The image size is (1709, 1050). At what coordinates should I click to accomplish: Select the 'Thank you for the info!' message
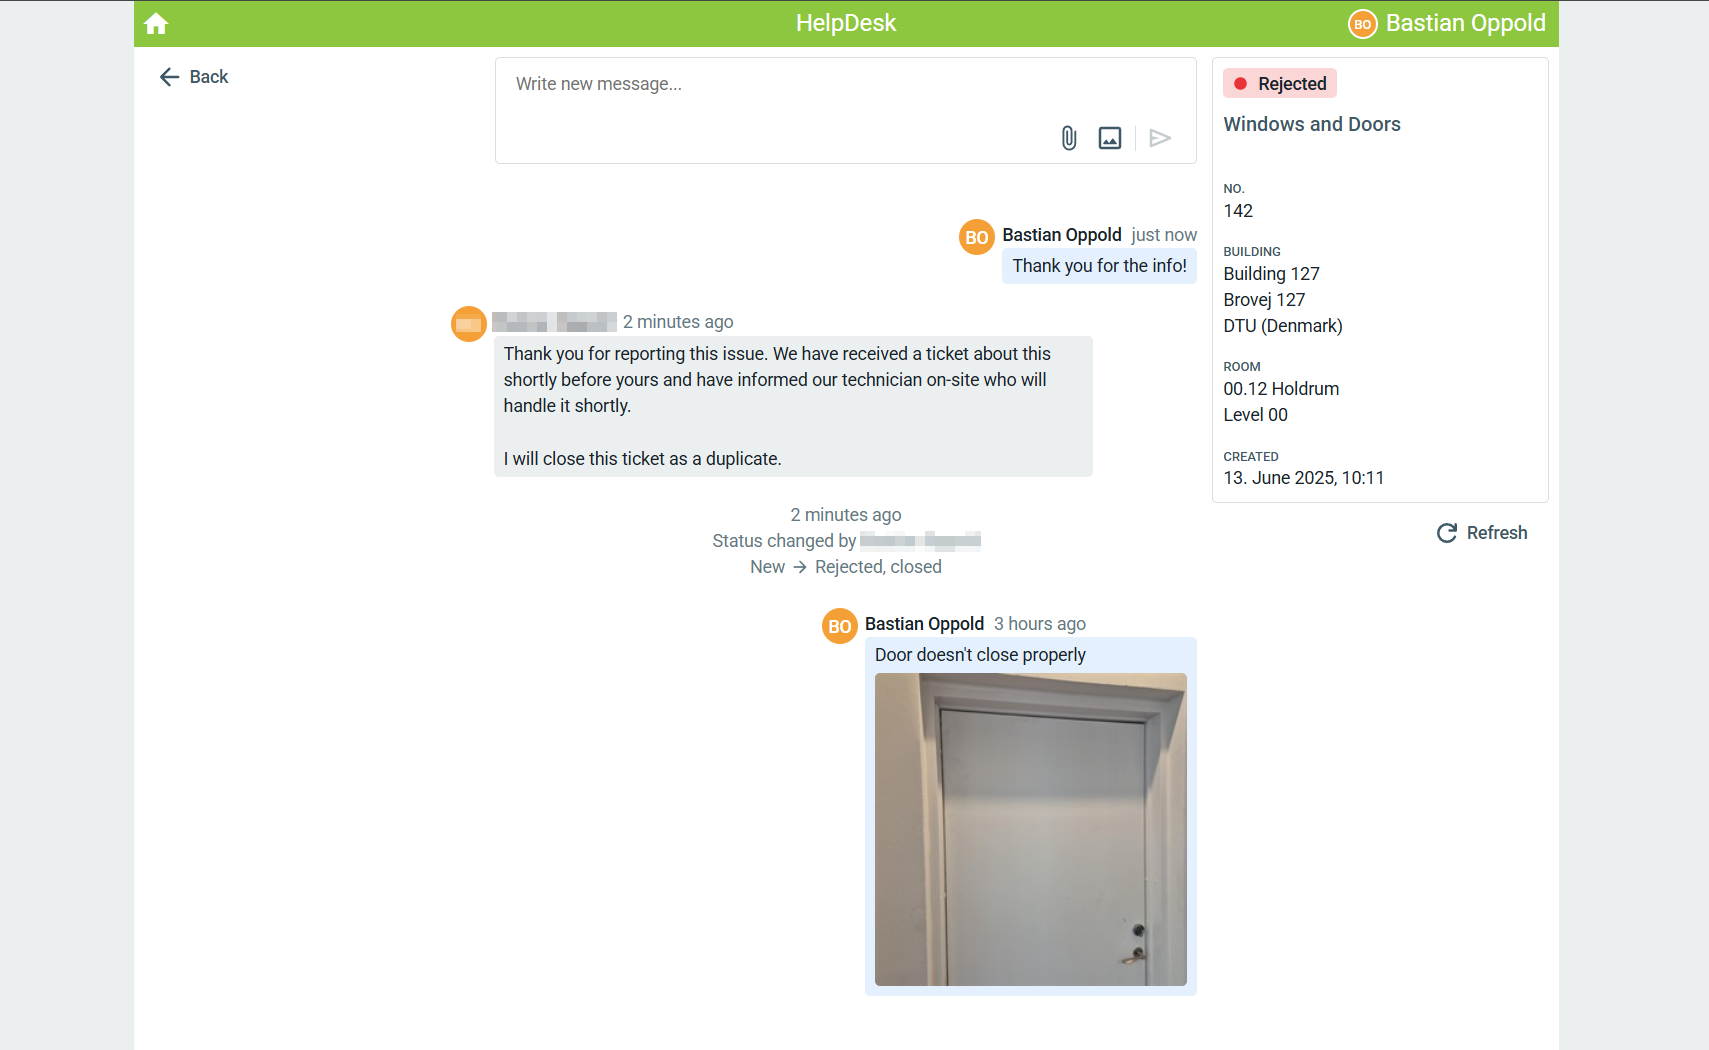pyautogui.click(x=1100, y=266)
